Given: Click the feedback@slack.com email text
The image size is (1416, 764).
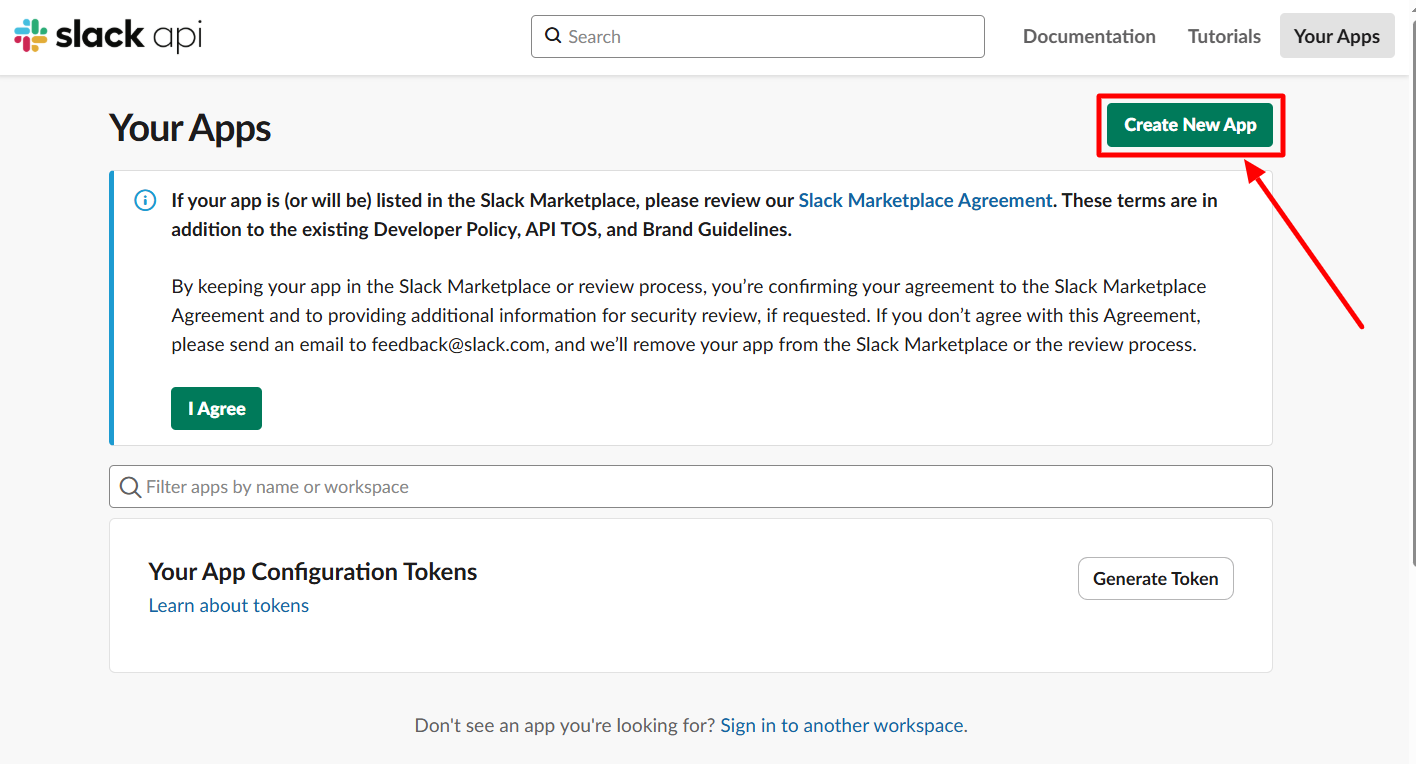Looking at the screenshot, I should pyautogui.click(x=459, y=344).
